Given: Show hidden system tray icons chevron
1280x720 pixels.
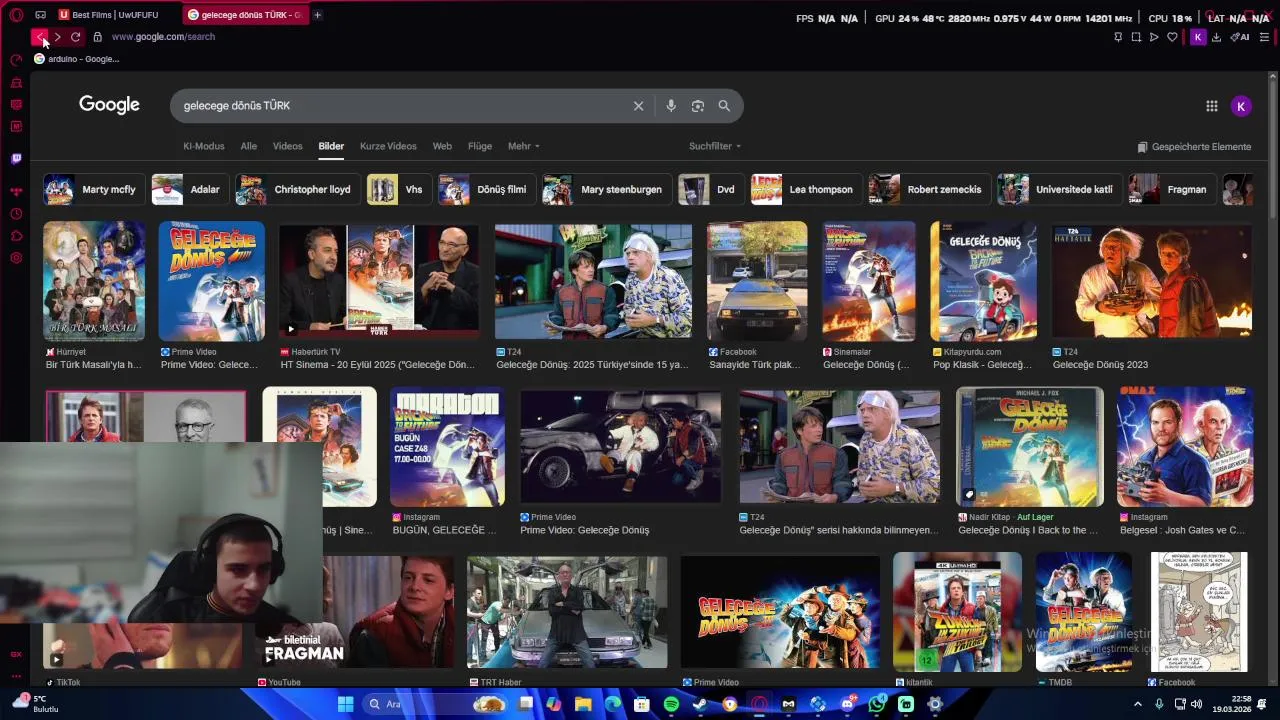Looking at the screenshot, I should tap(1137, 704).
